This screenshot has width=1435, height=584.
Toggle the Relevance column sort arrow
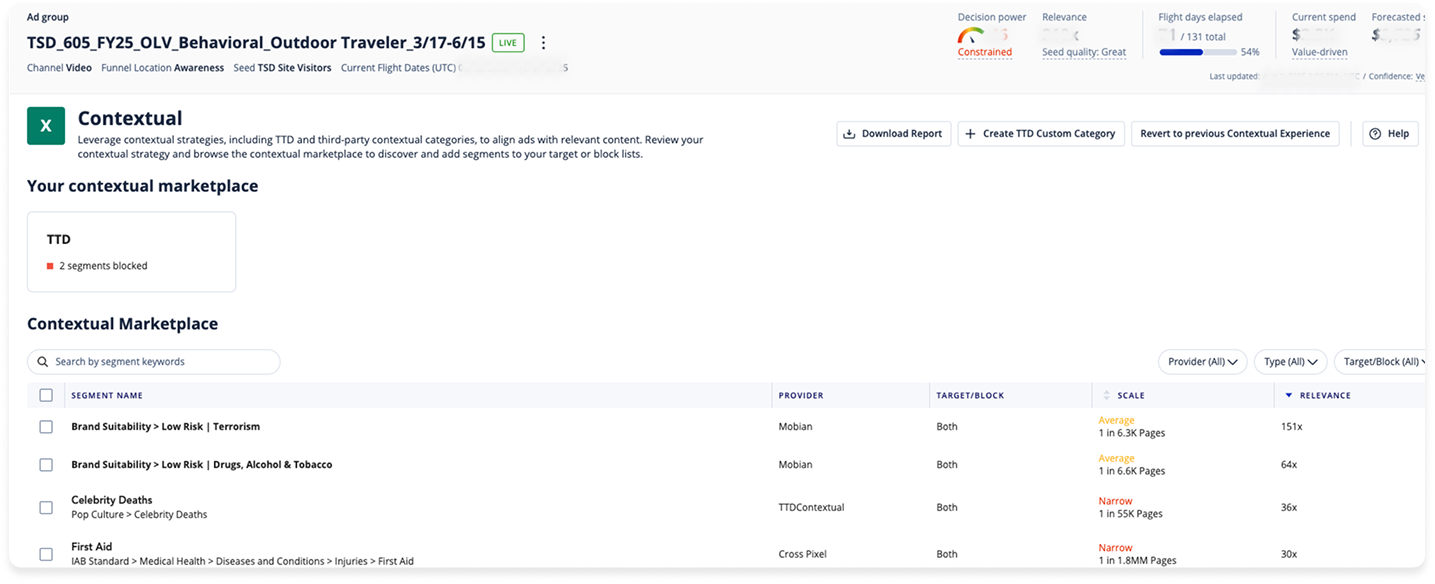tap(1288, 394)
